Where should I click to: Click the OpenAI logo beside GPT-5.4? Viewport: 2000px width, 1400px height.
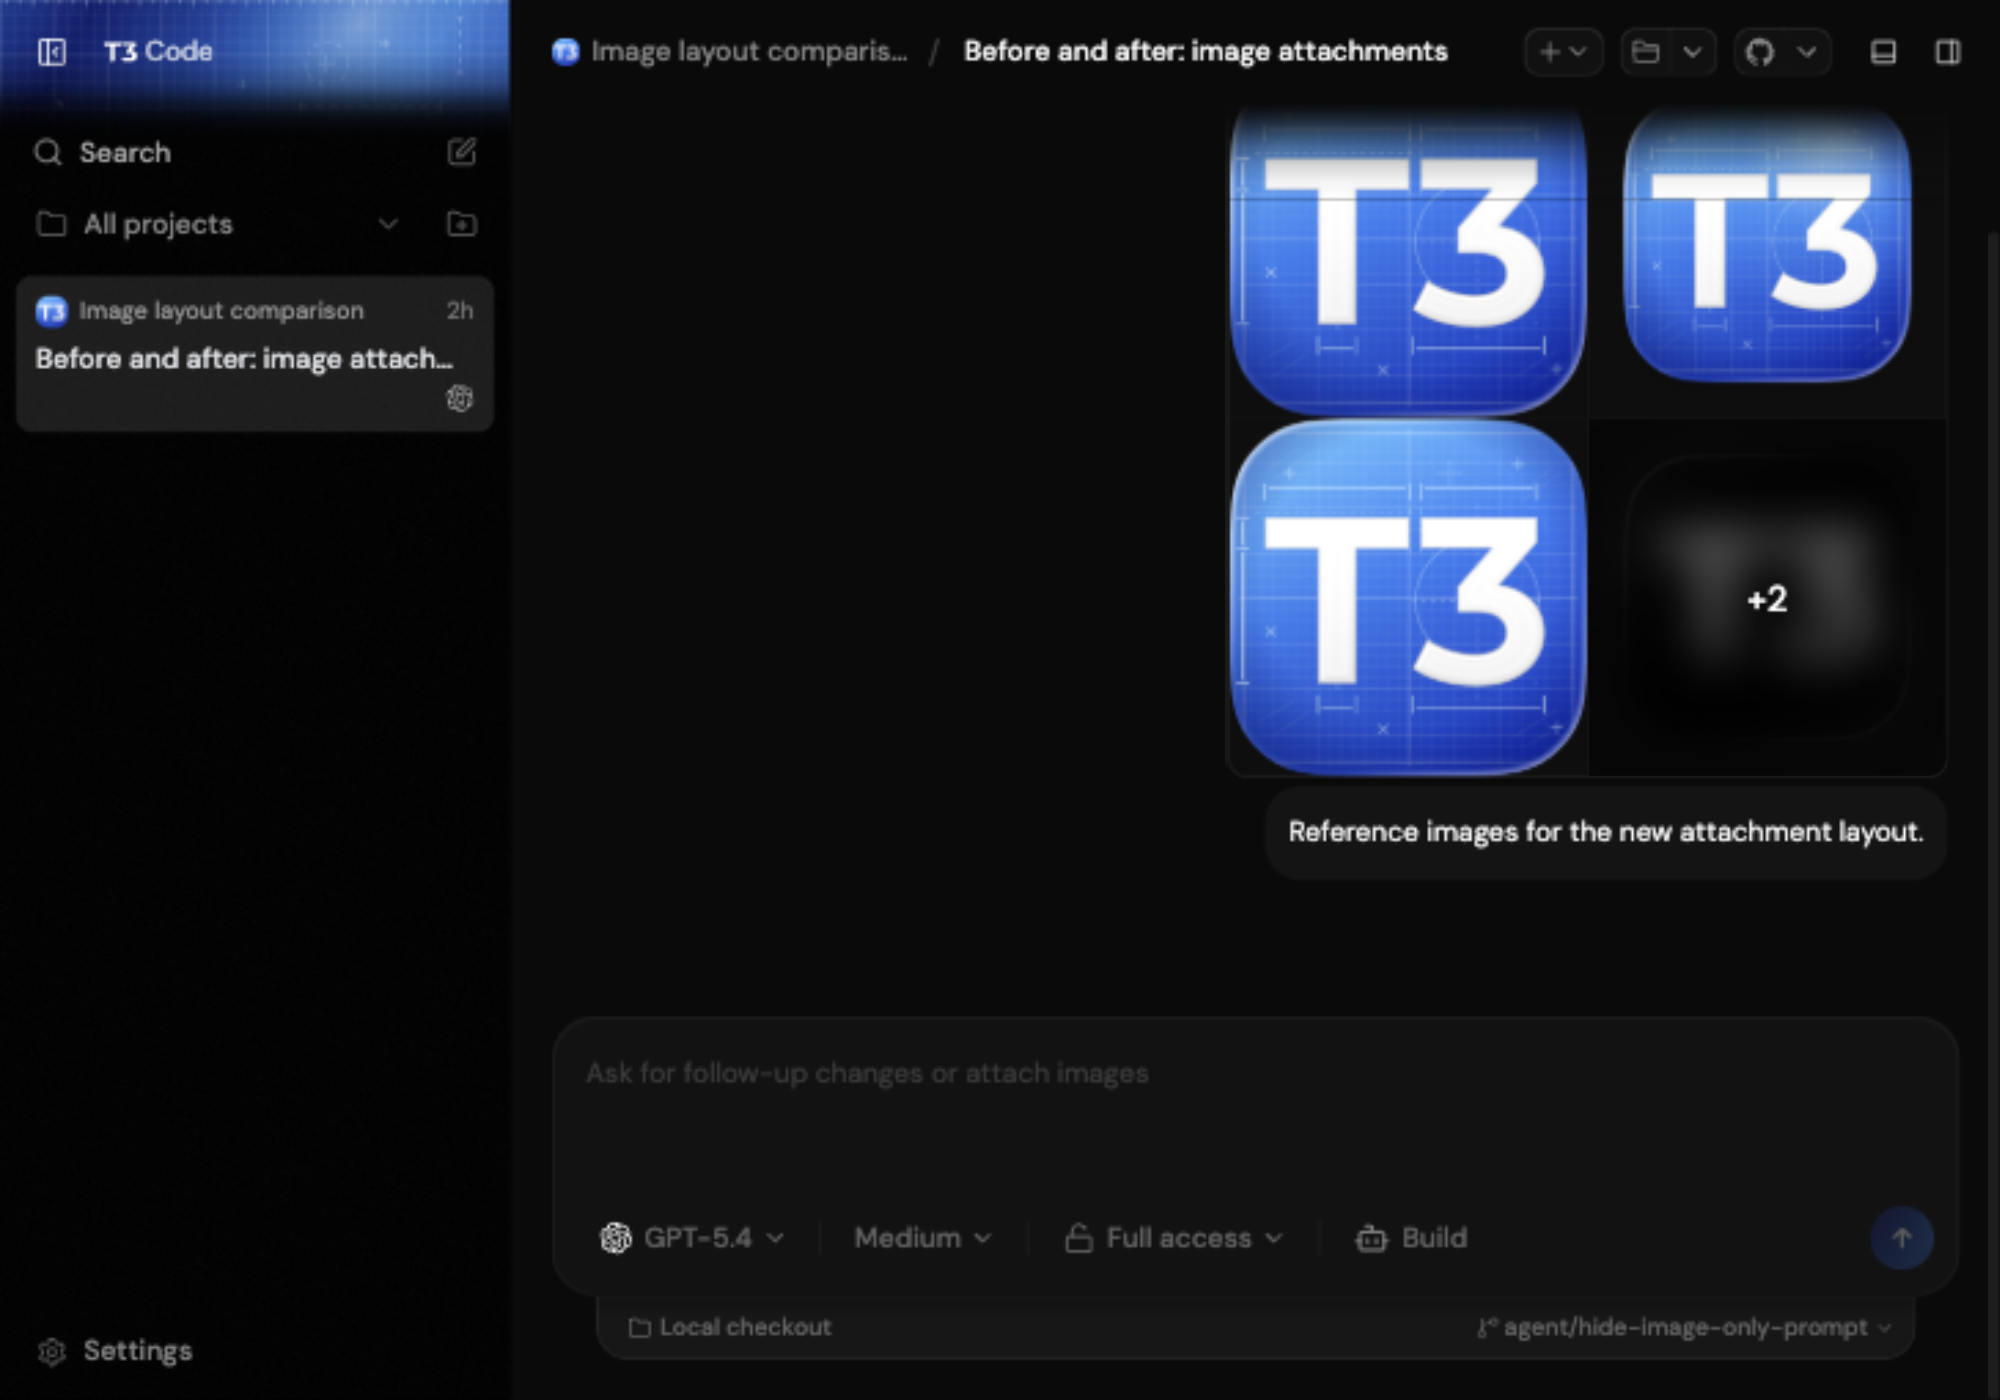pos(615,1238)
